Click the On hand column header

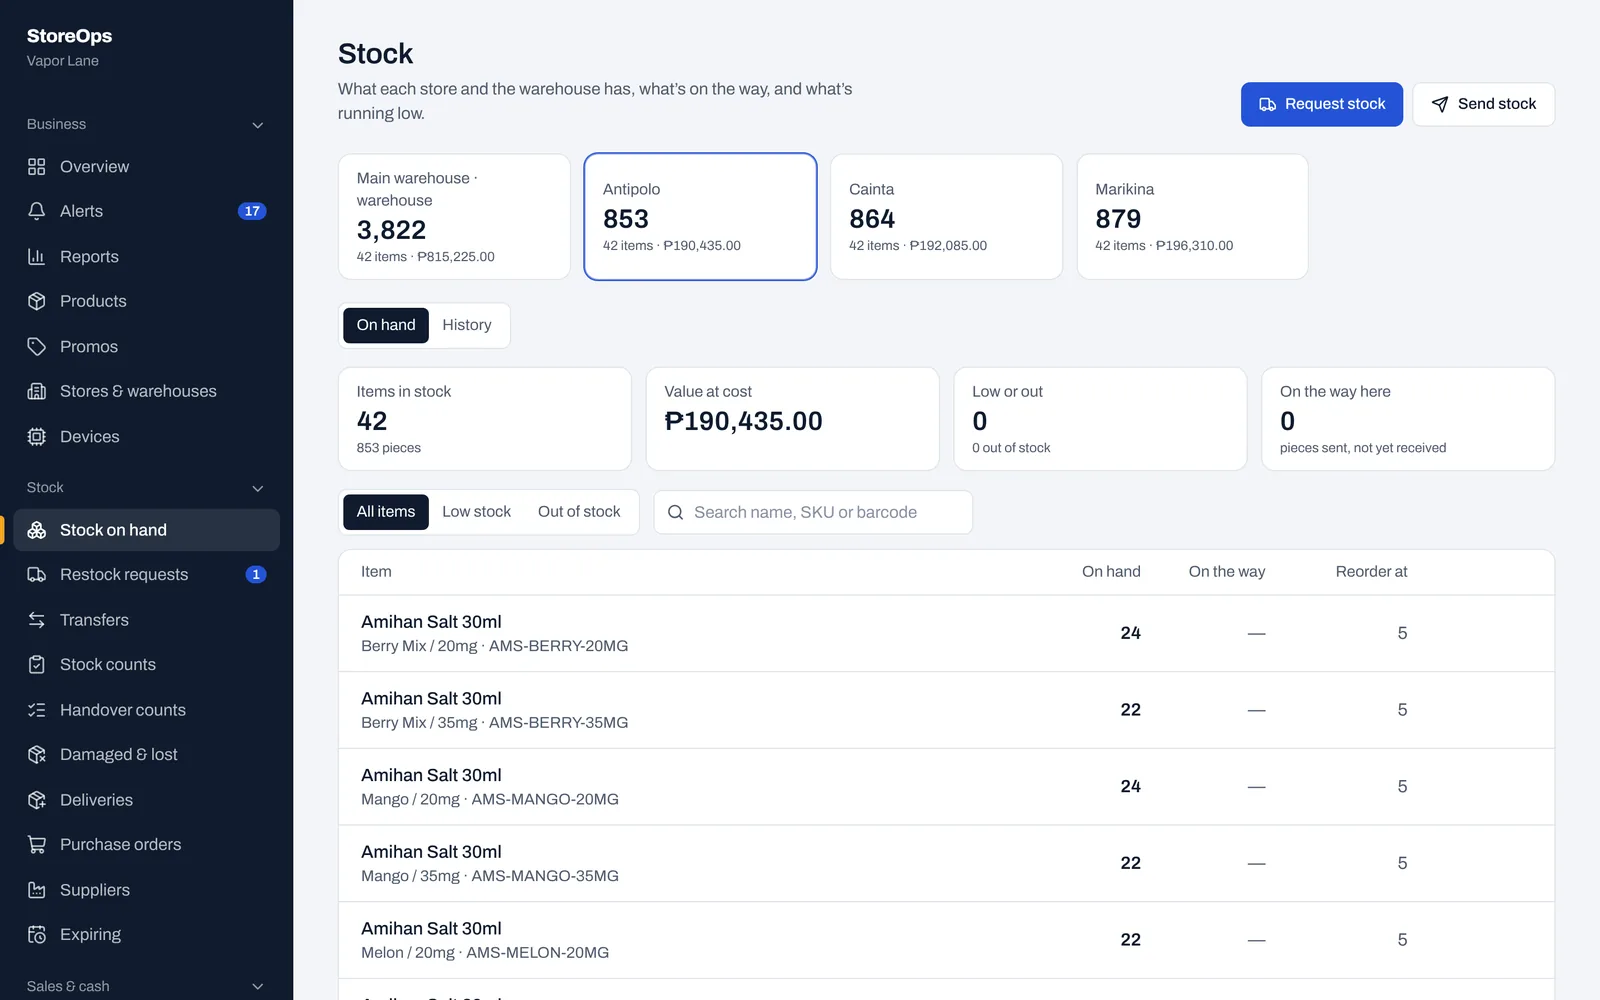point(1111,572)
